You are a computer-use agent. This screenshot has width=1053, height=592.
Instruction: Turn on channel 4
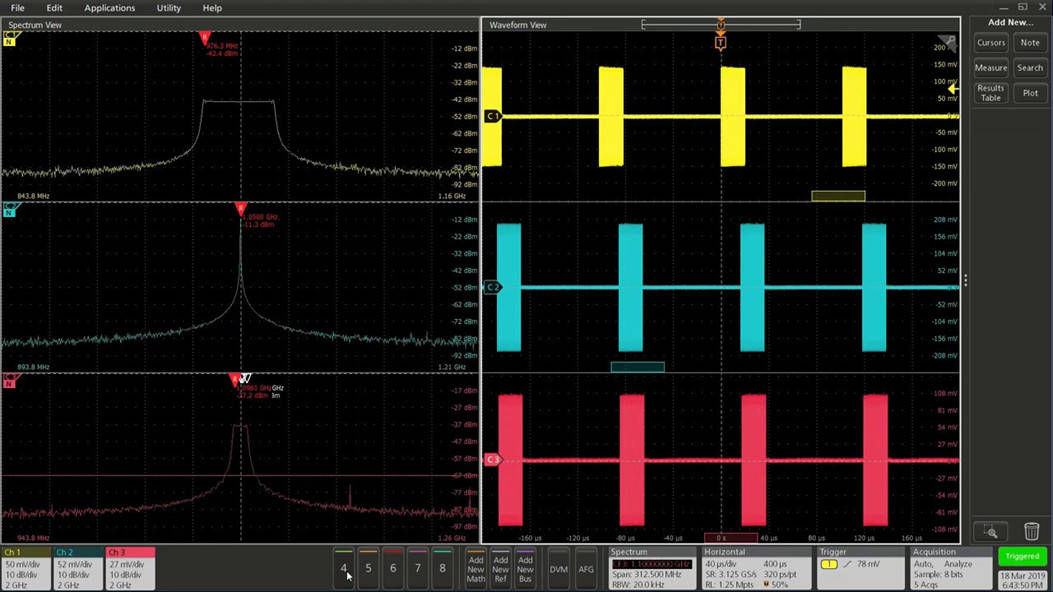pyautogui.click(x=344, y=568)
